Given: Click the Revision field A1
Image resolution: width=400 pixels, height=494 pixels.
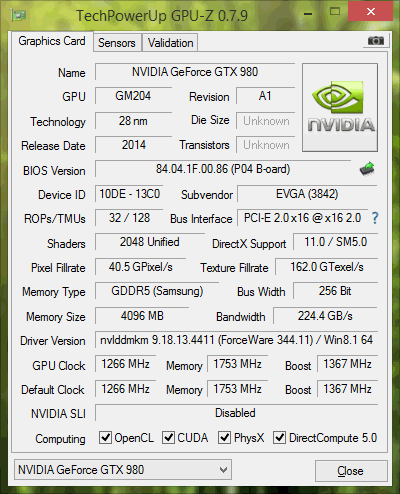Looking at the screenshot, I should pos(265,96).
